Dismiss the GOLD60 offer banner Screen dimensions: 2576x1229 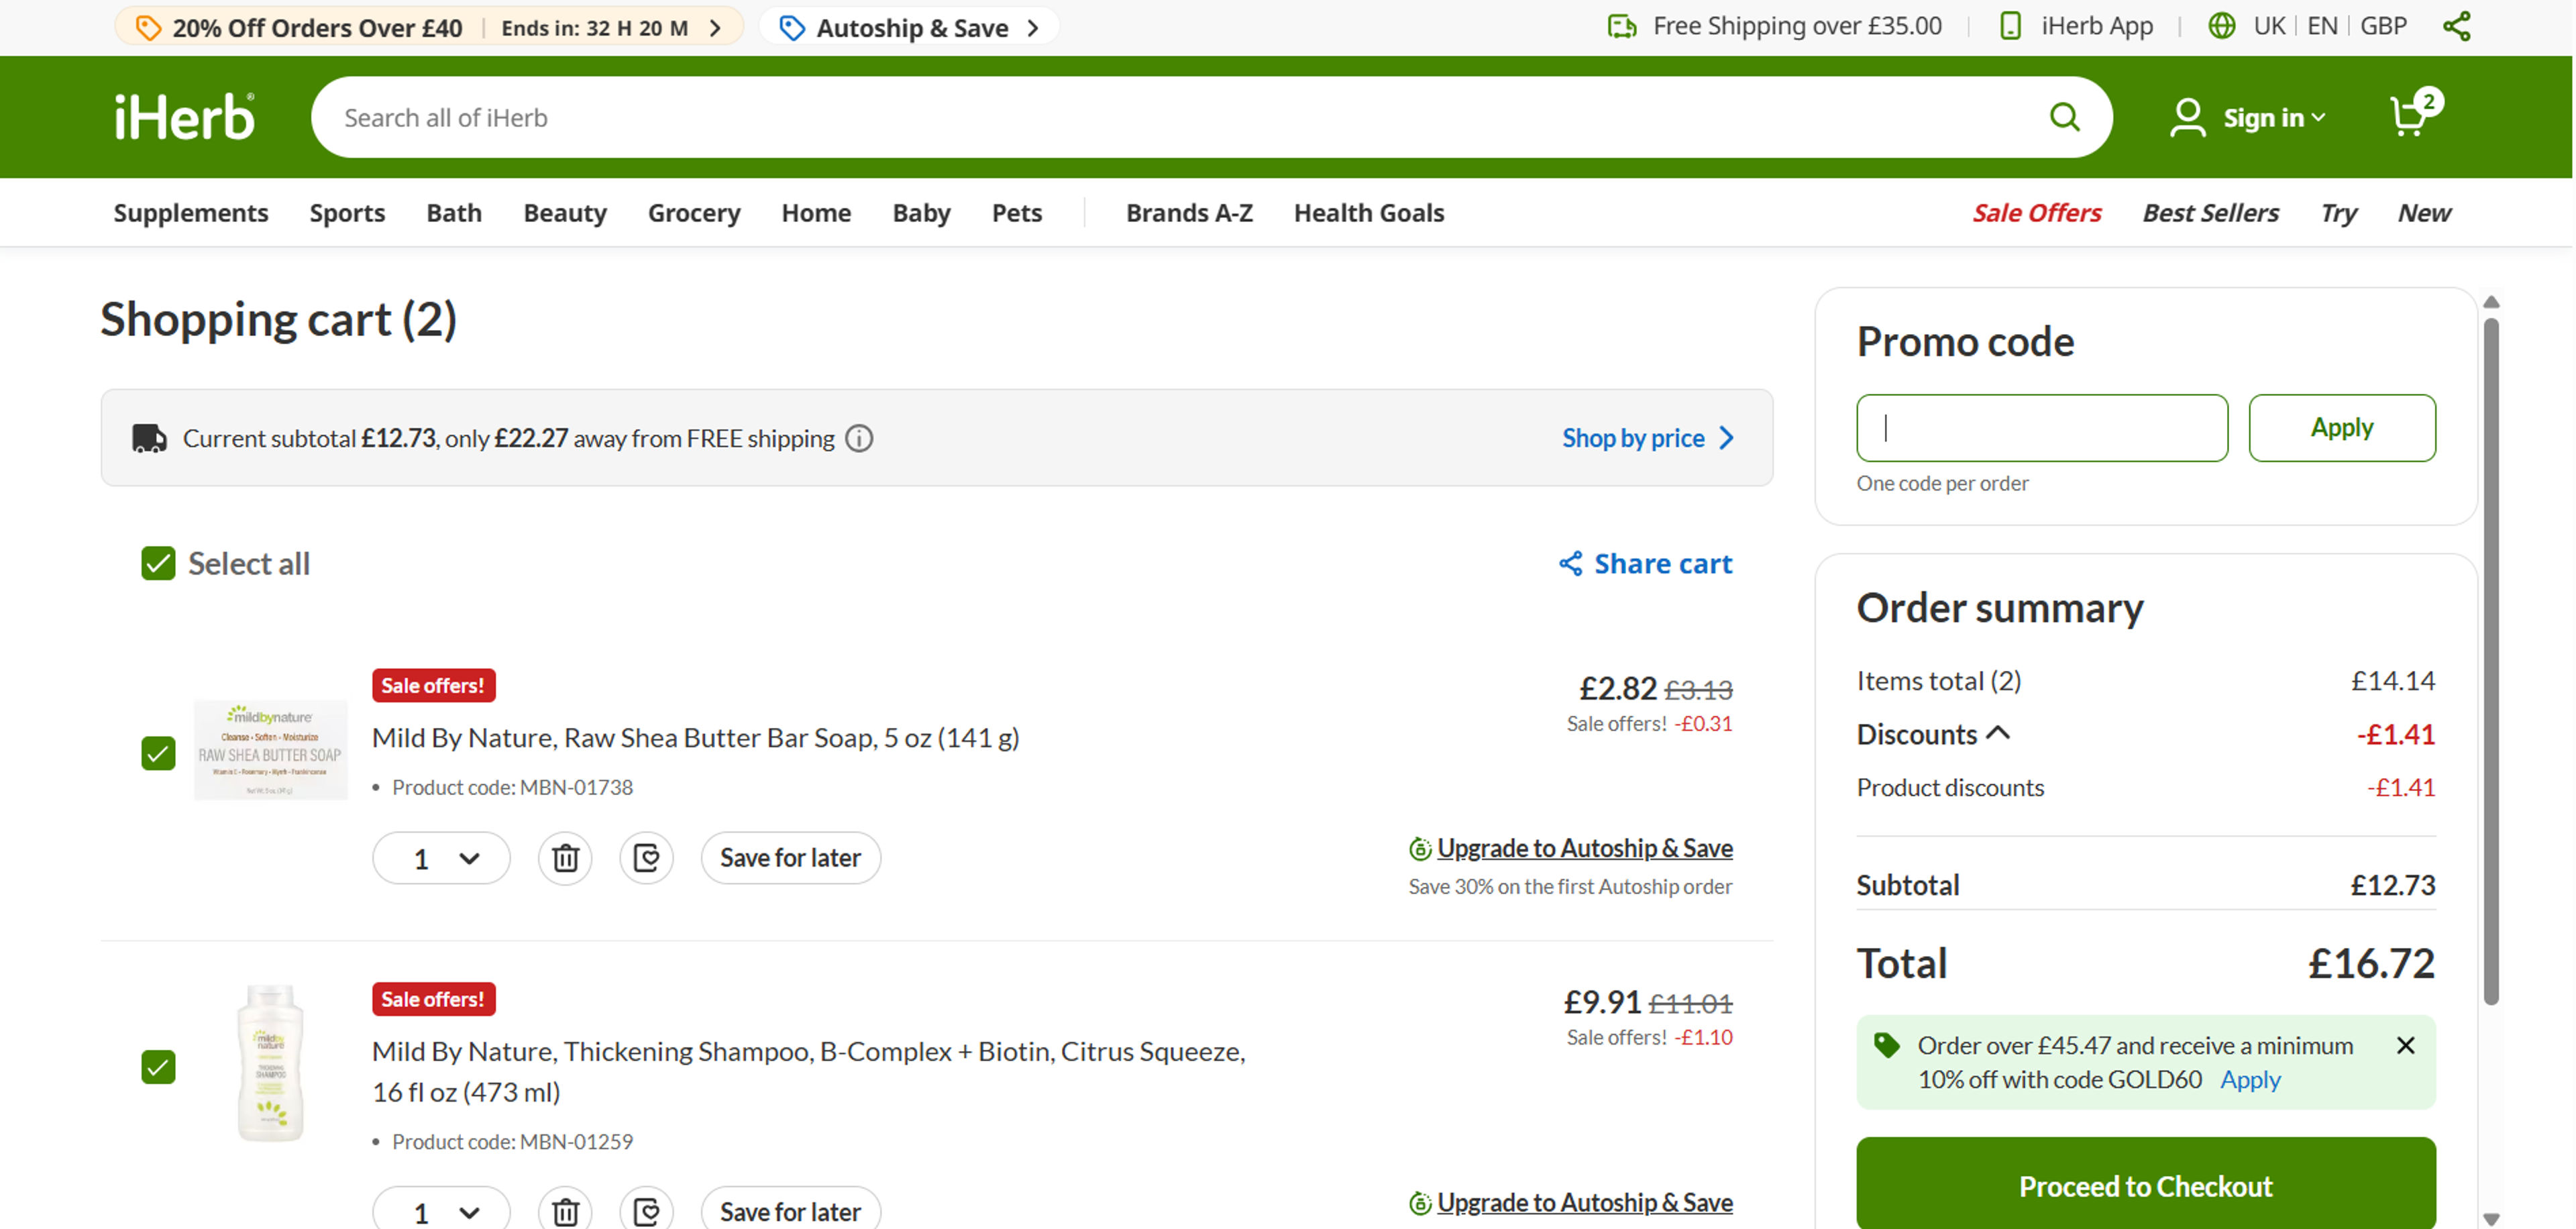pos(2406,1045)
